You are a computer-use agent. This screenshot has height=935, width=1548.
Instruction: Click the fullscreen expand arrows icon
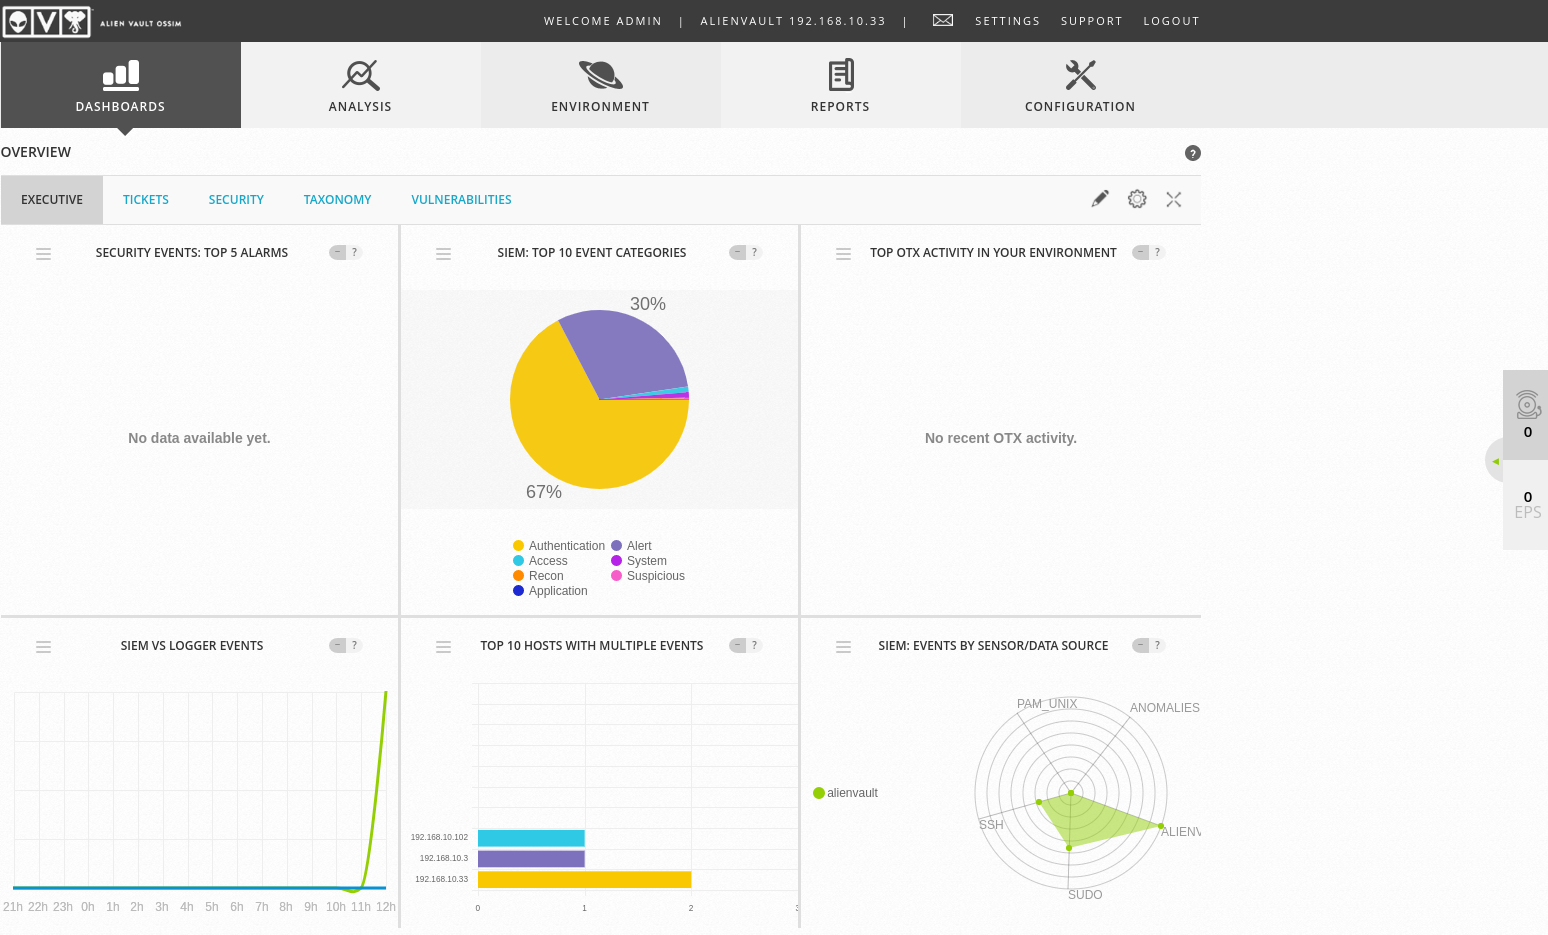coord(1174,199)
